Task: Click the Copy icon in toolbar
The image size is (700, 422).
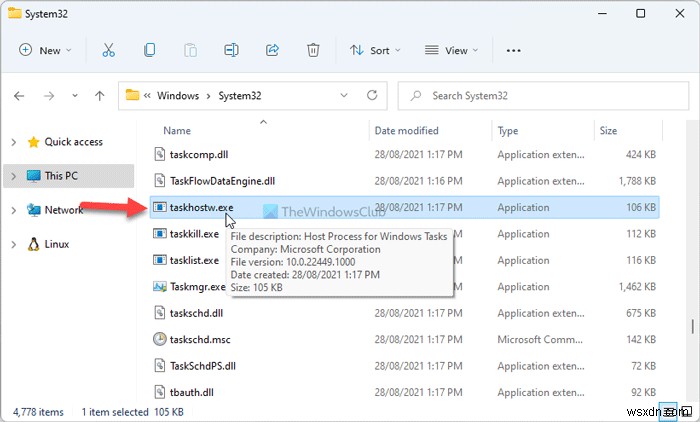Action: (x=150, y=50)
